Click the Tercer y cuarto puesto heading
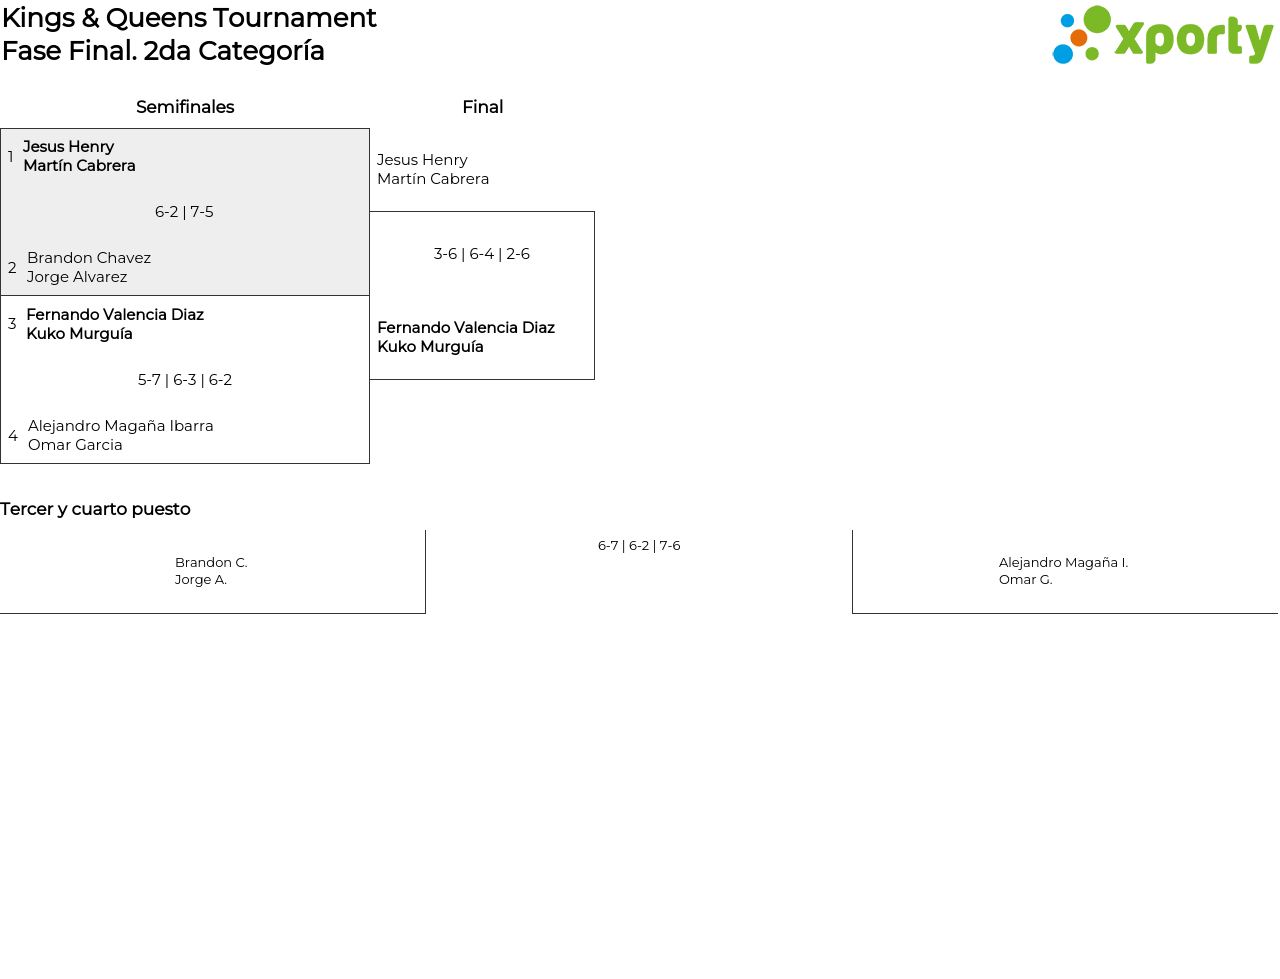The width and height of the screenshot is (1280, 979). [x=95, y=509]
